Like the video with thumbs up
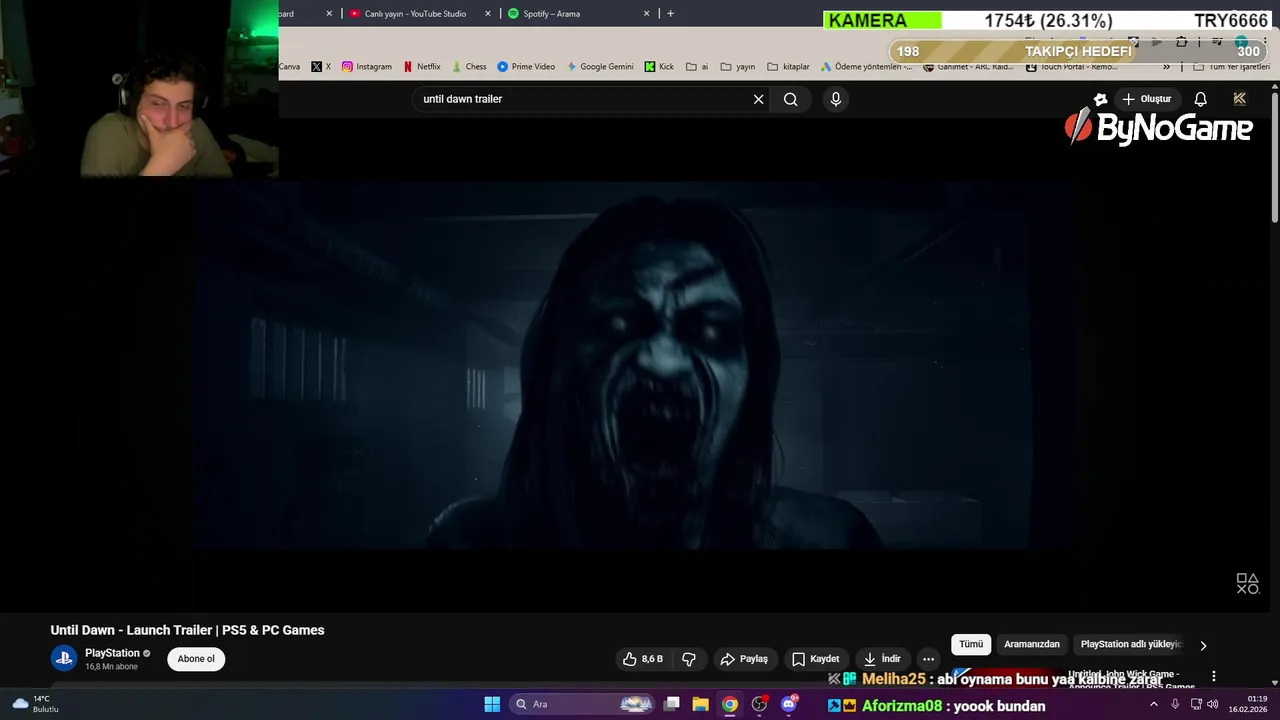The height and width of the screenshot is (720, 1280). coord(642,659)
